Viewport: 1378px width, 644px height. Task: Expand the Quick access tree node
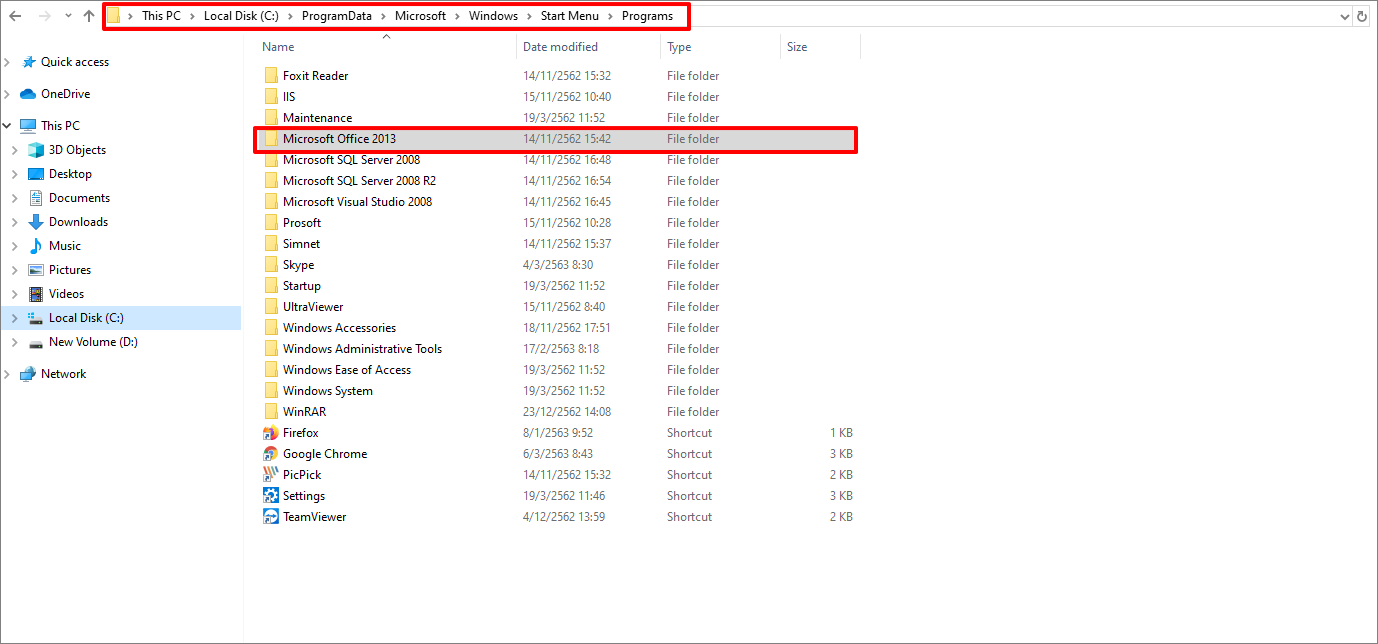8,62
